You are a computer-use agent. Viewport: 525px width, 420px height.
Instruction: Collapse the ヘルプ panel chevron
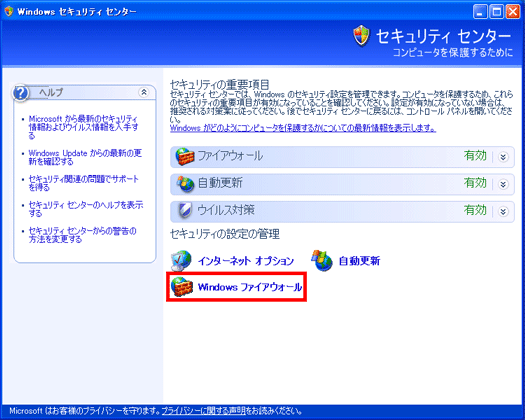[x=144, y=92]
